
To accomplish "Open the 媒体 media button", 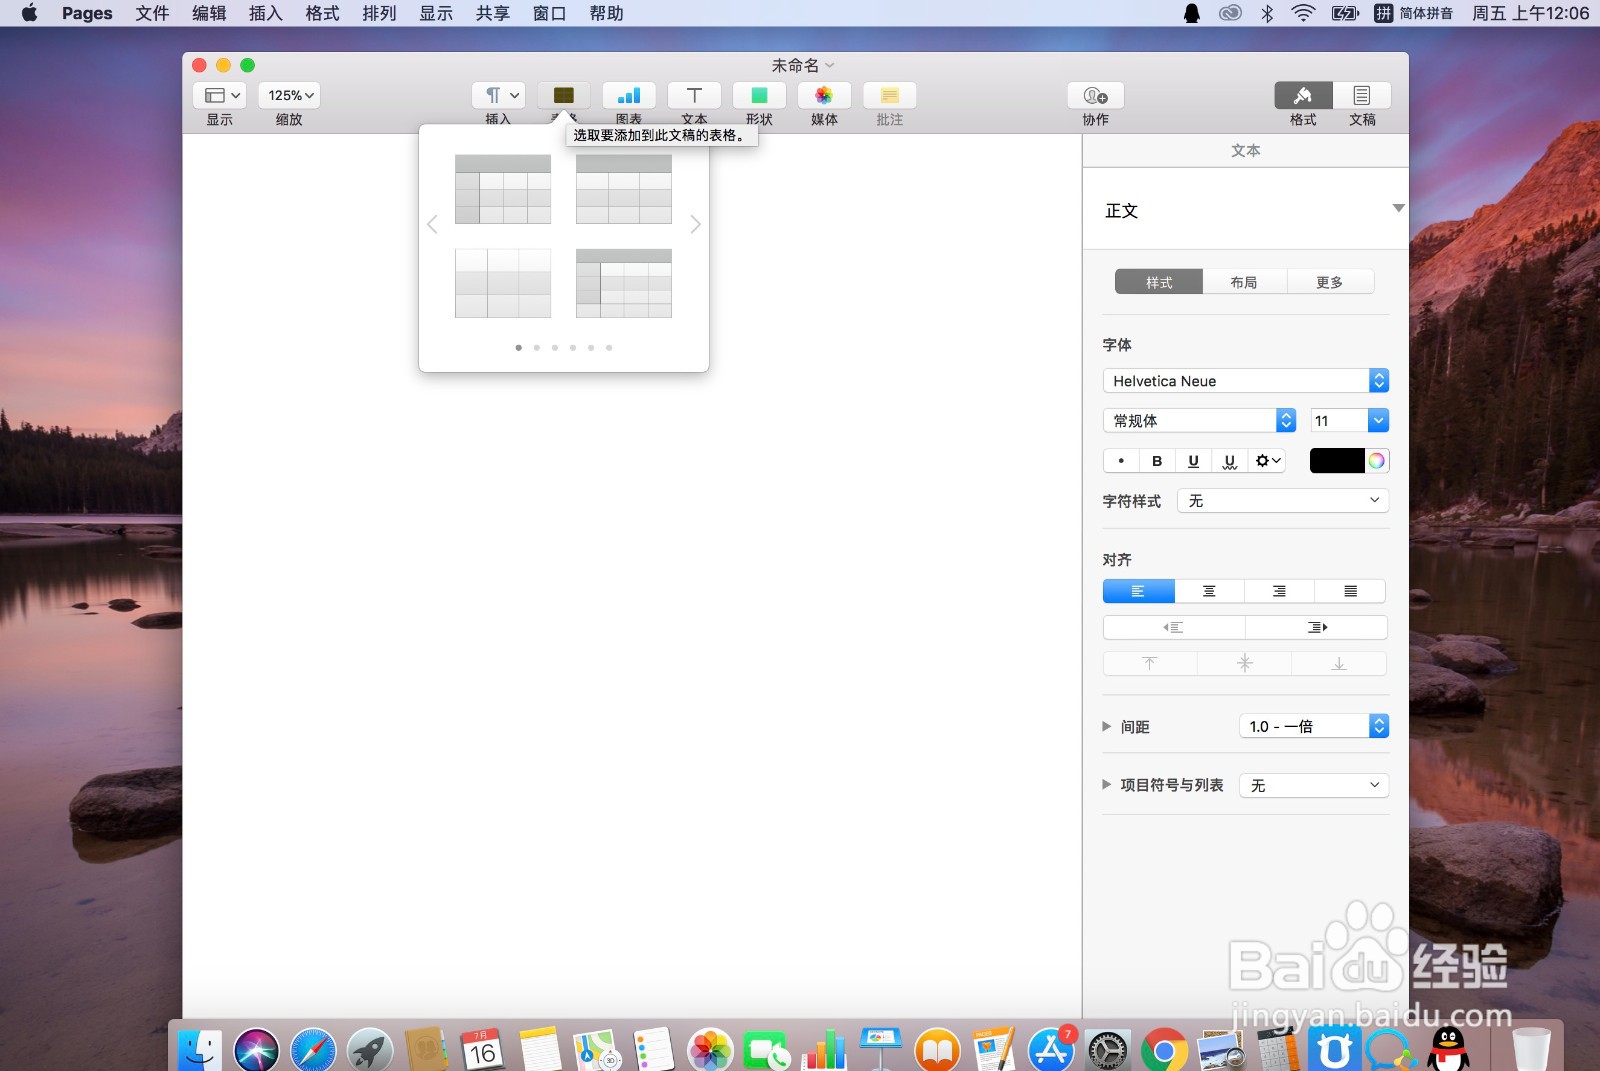I will (x=824, y=95).
